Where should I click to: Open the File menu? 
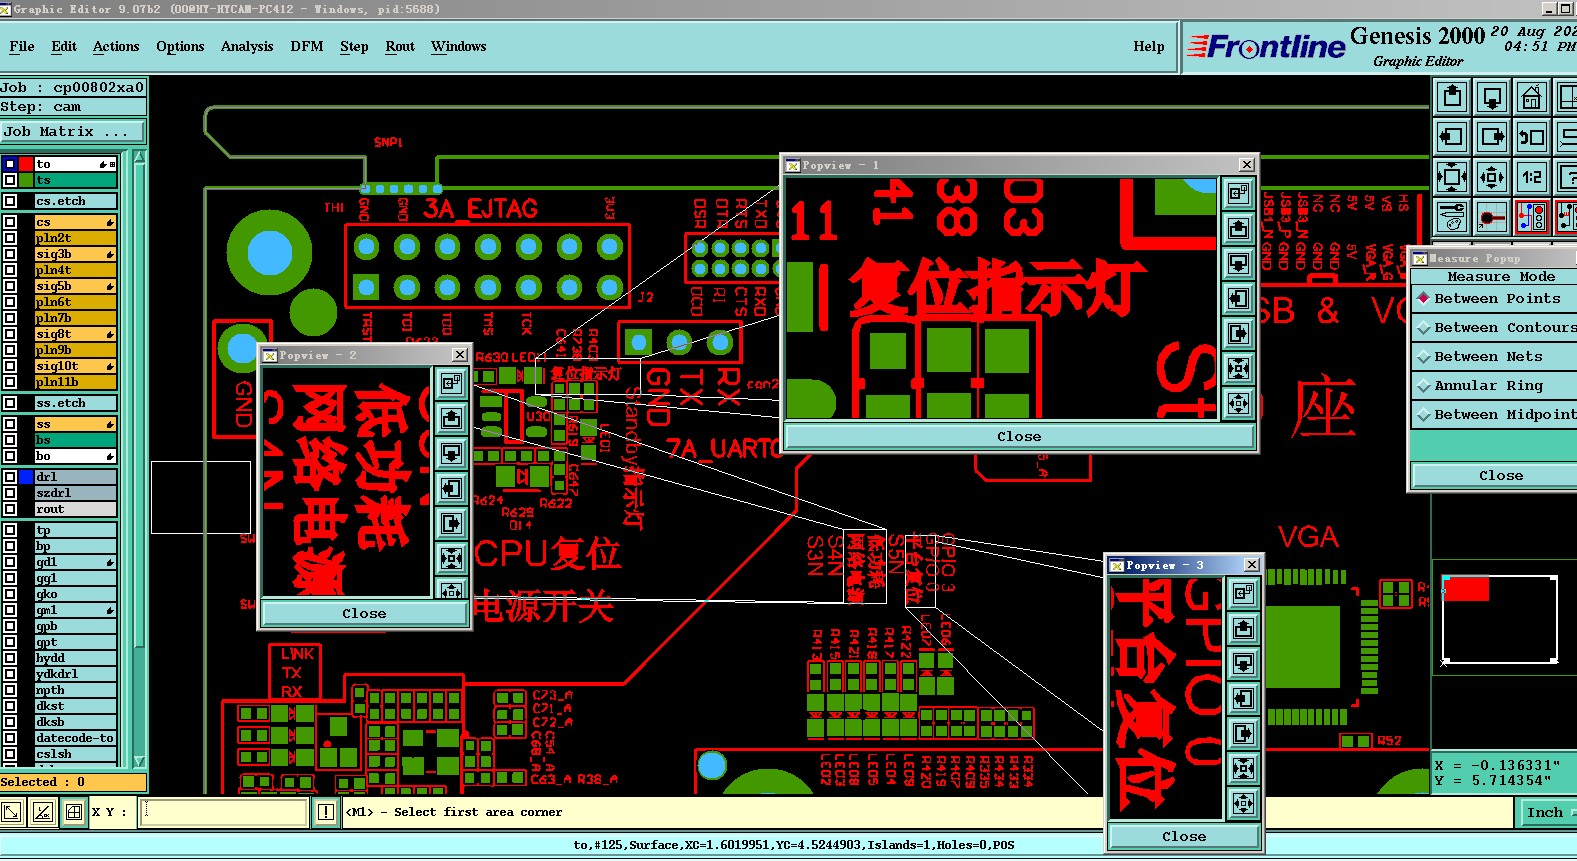pyautogui.click(x=22, y=46)
